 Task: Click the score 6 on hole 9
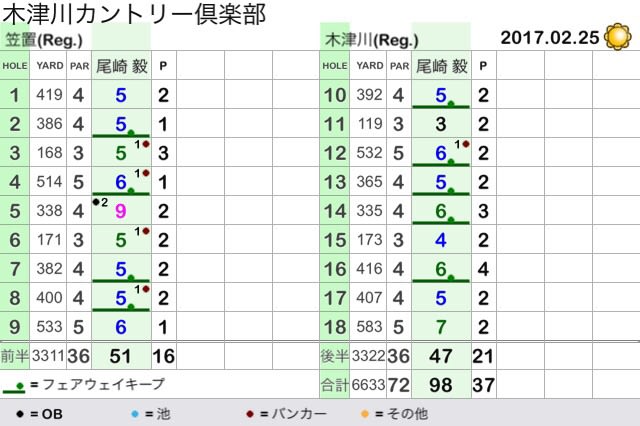(x=121, y=327)
